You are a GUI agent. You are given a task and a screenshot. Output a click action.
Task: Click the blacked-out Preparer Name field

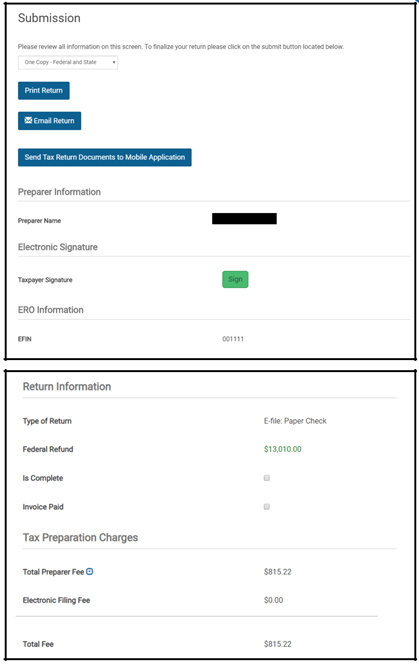tap(244, 219)
